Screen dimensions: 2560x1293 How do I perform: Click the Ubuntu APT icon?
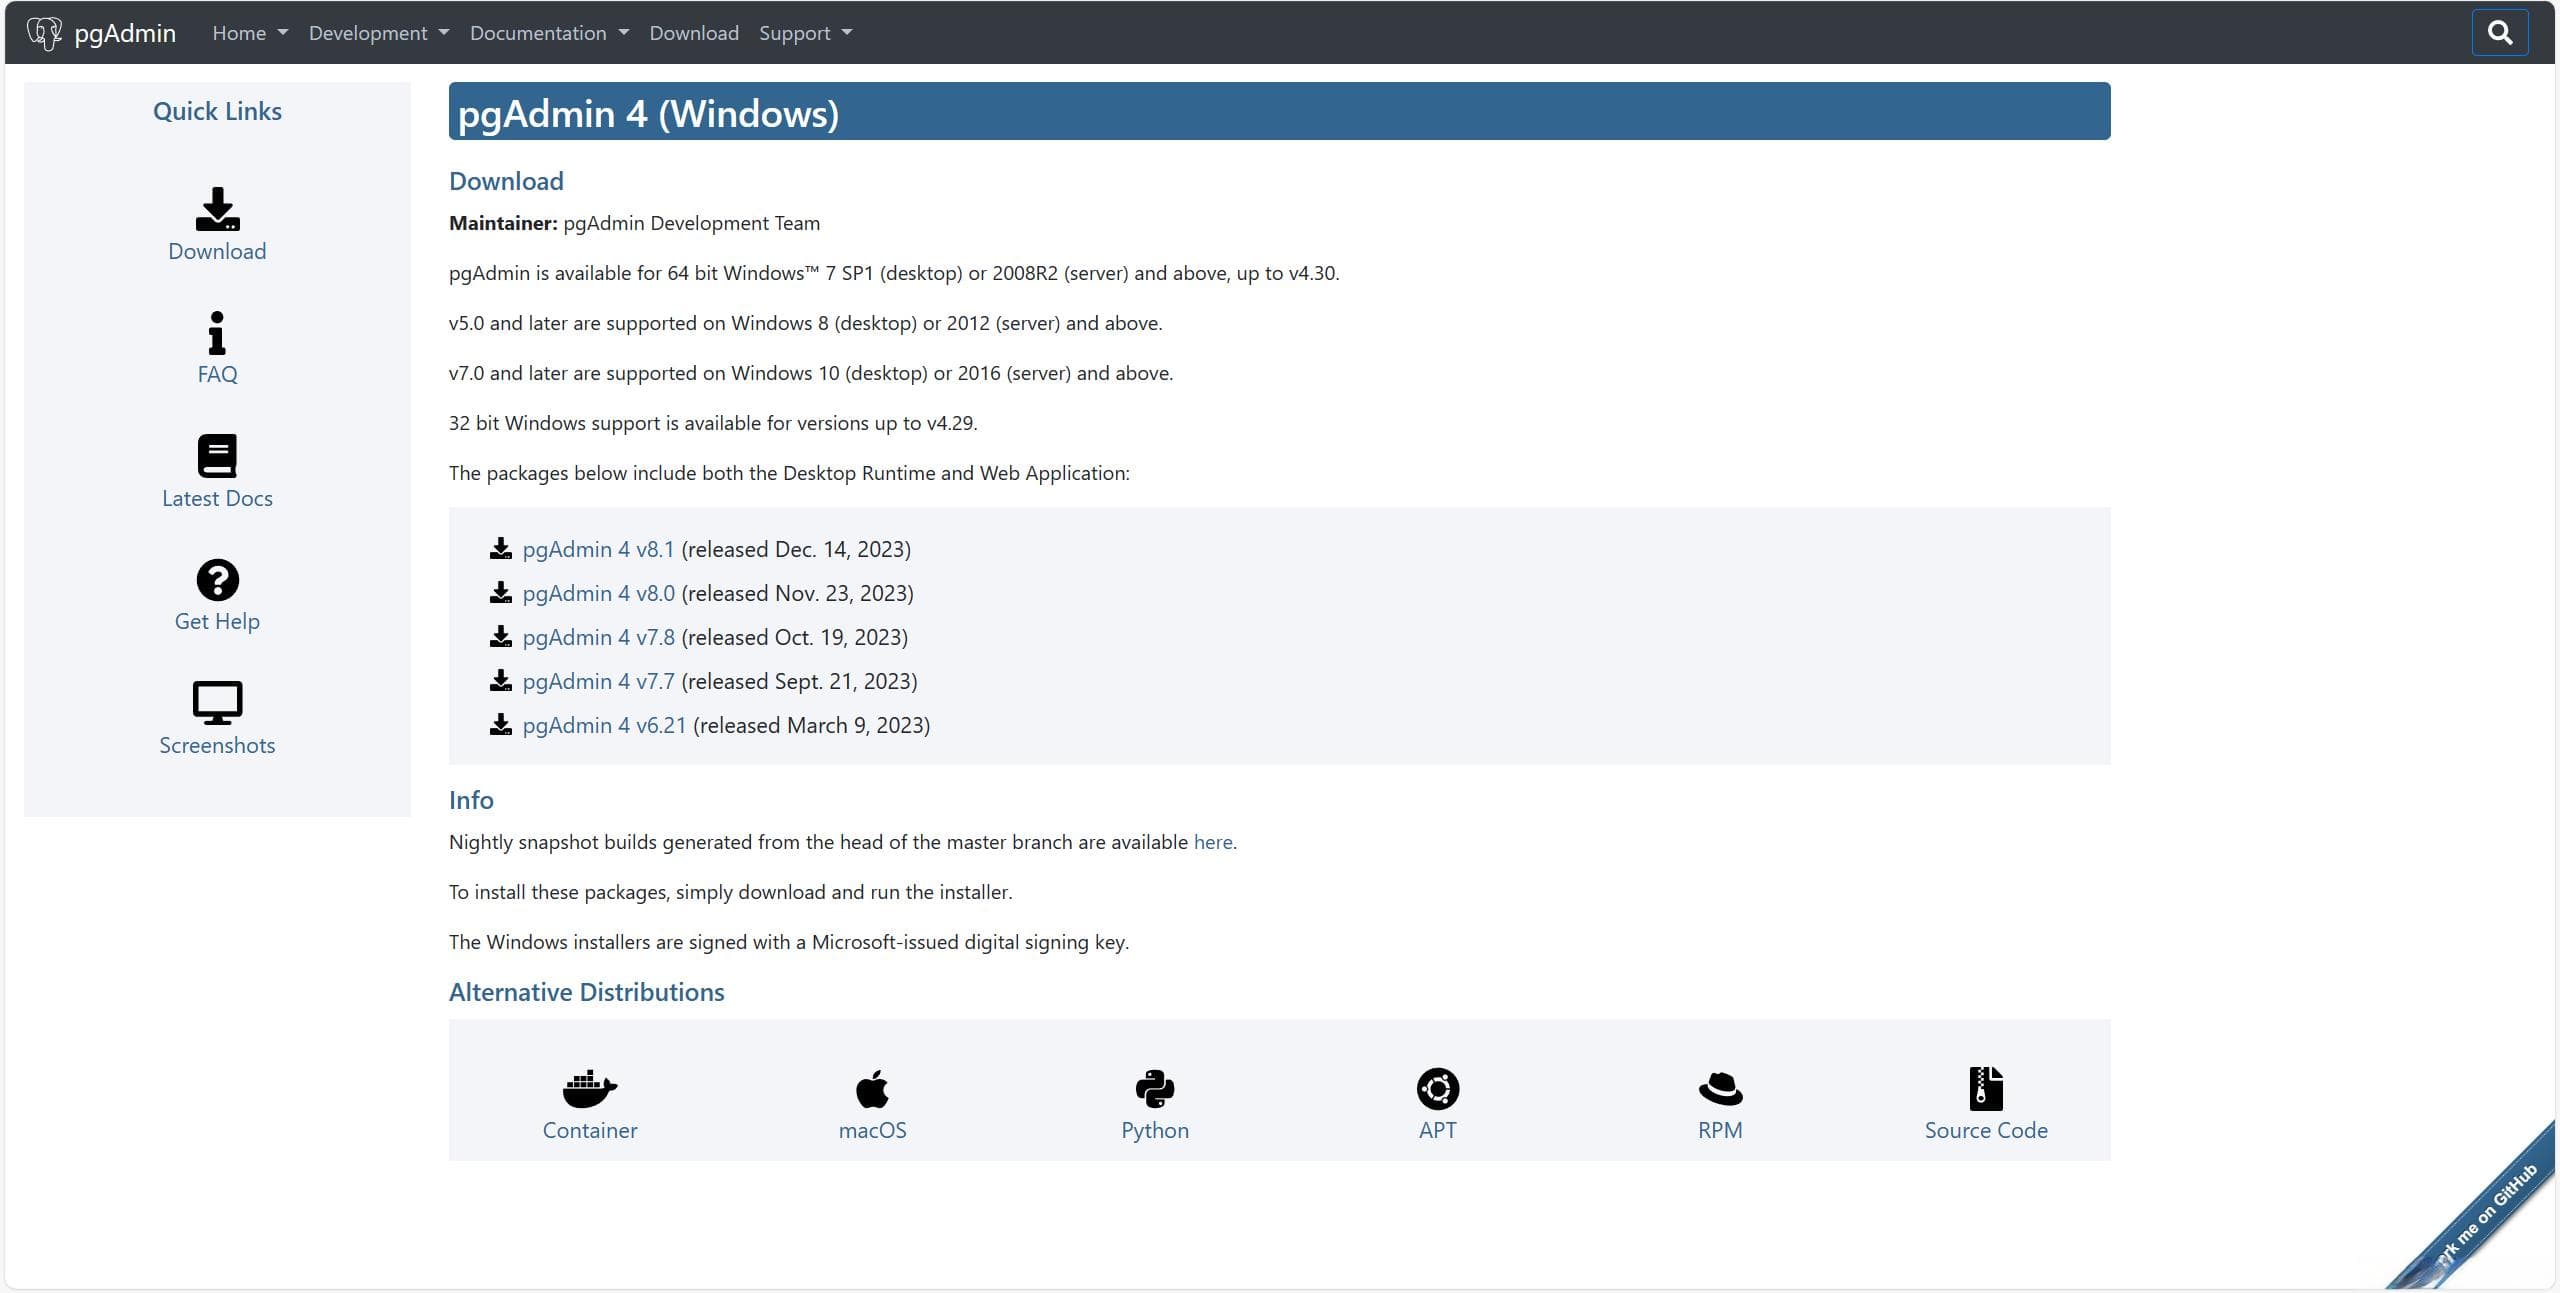click(1438, 1089)
